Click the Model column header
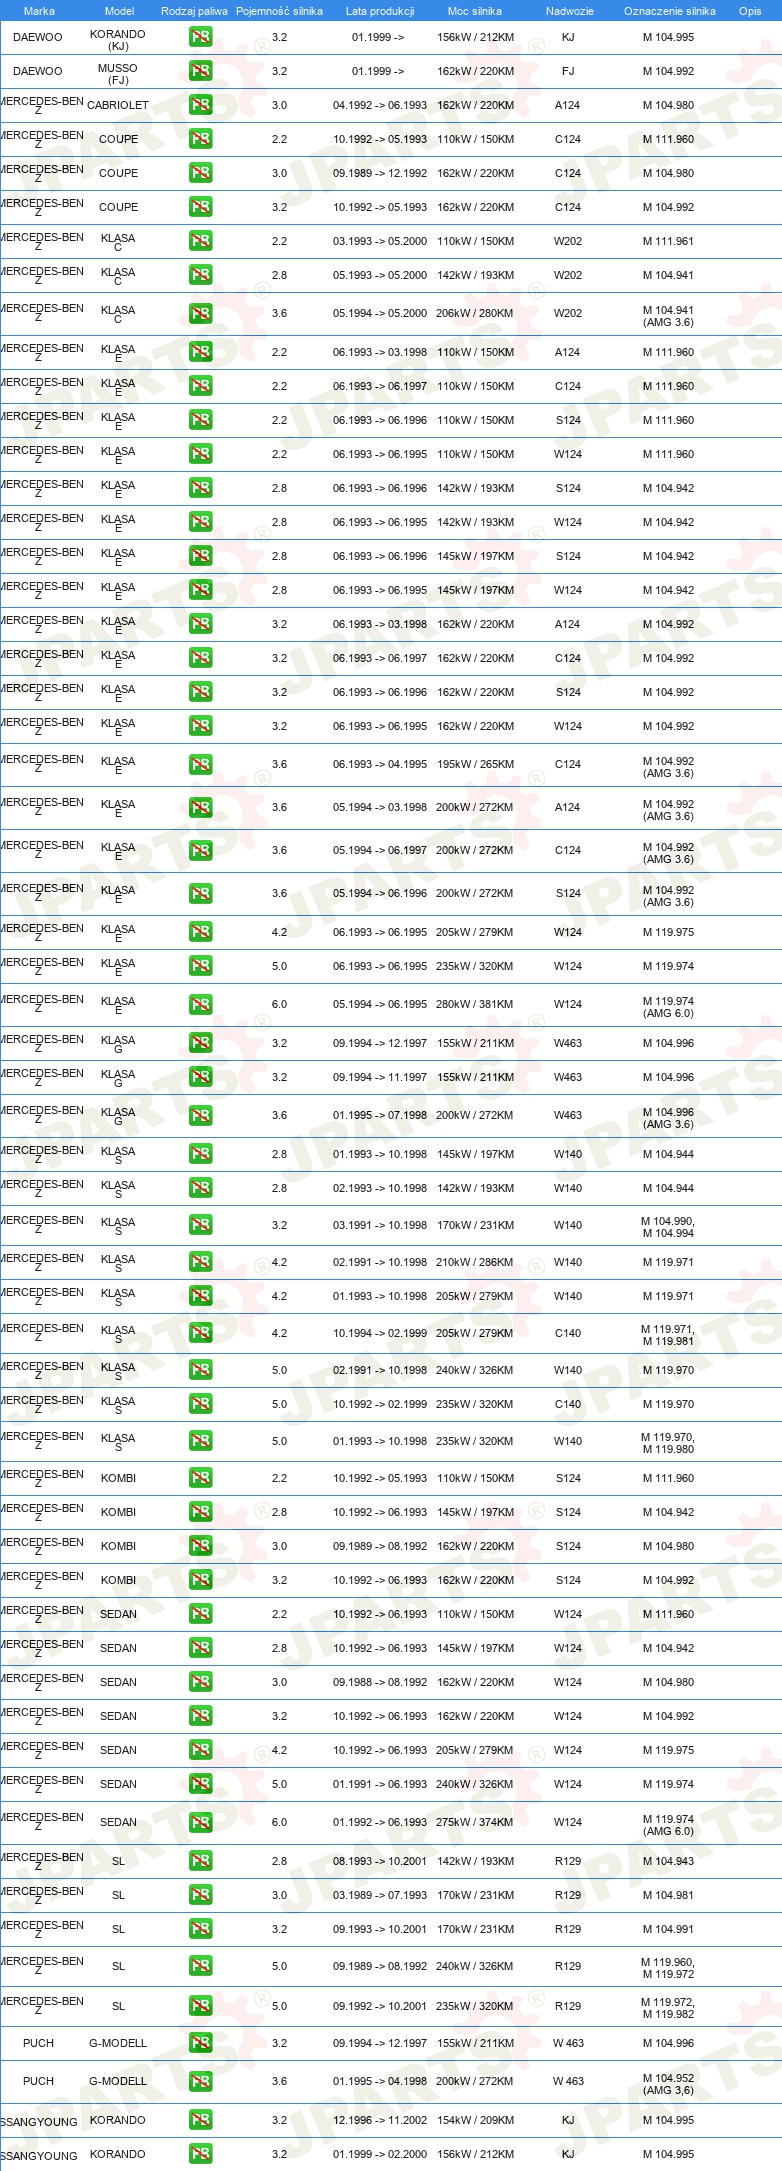 [x=119, y=11]
